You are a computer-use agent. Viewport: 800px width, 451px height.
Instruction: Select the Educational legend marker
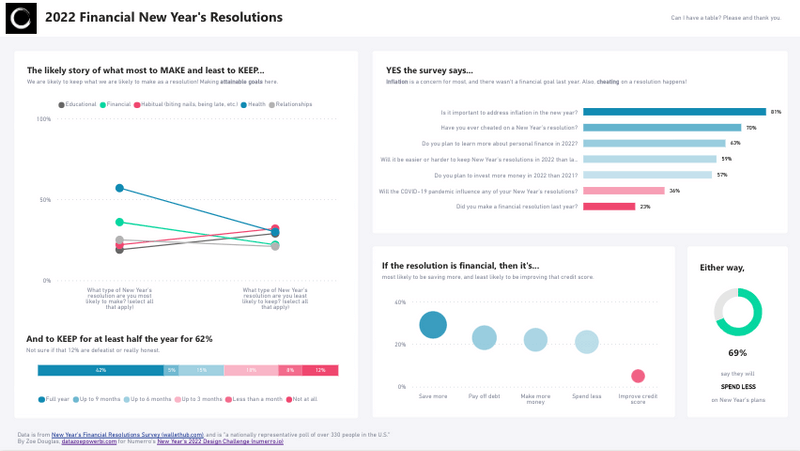pyautogui.click(x=61, y=105)
